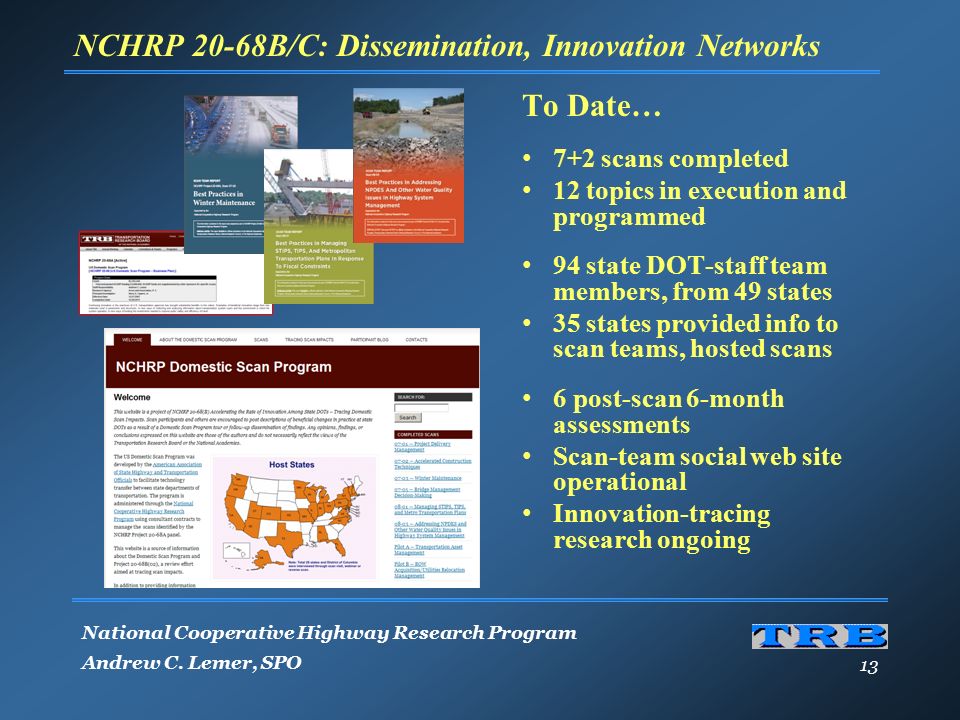
Task: Select the slide title NCHRP 20-68B/C
Action: point(446,46)
